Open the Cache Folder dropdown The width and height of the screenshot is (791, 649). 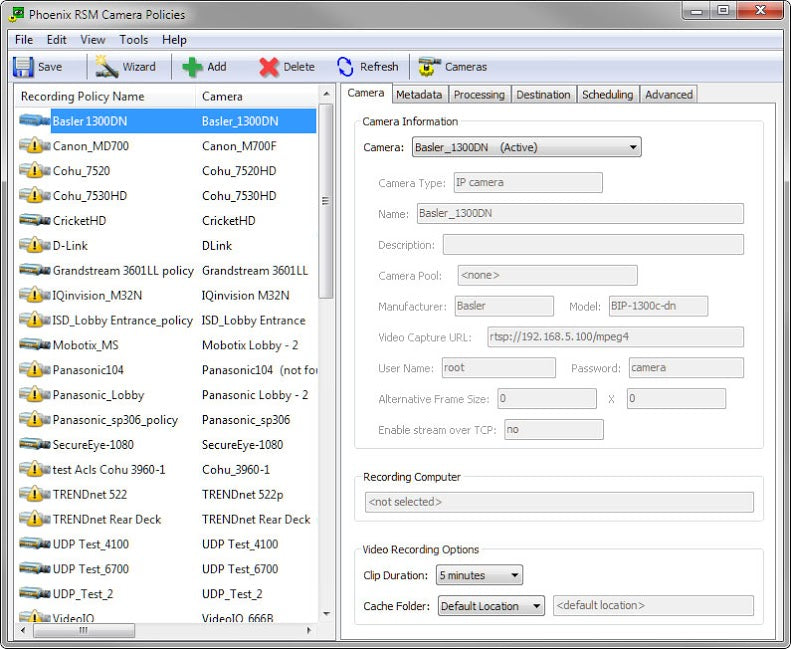[491, 606]
